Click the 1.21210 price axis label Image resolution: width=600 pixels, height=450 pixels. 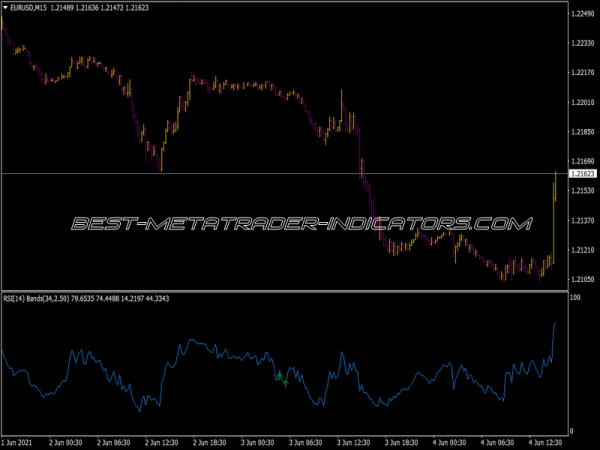pyautogui.click(x=583, y=250)
